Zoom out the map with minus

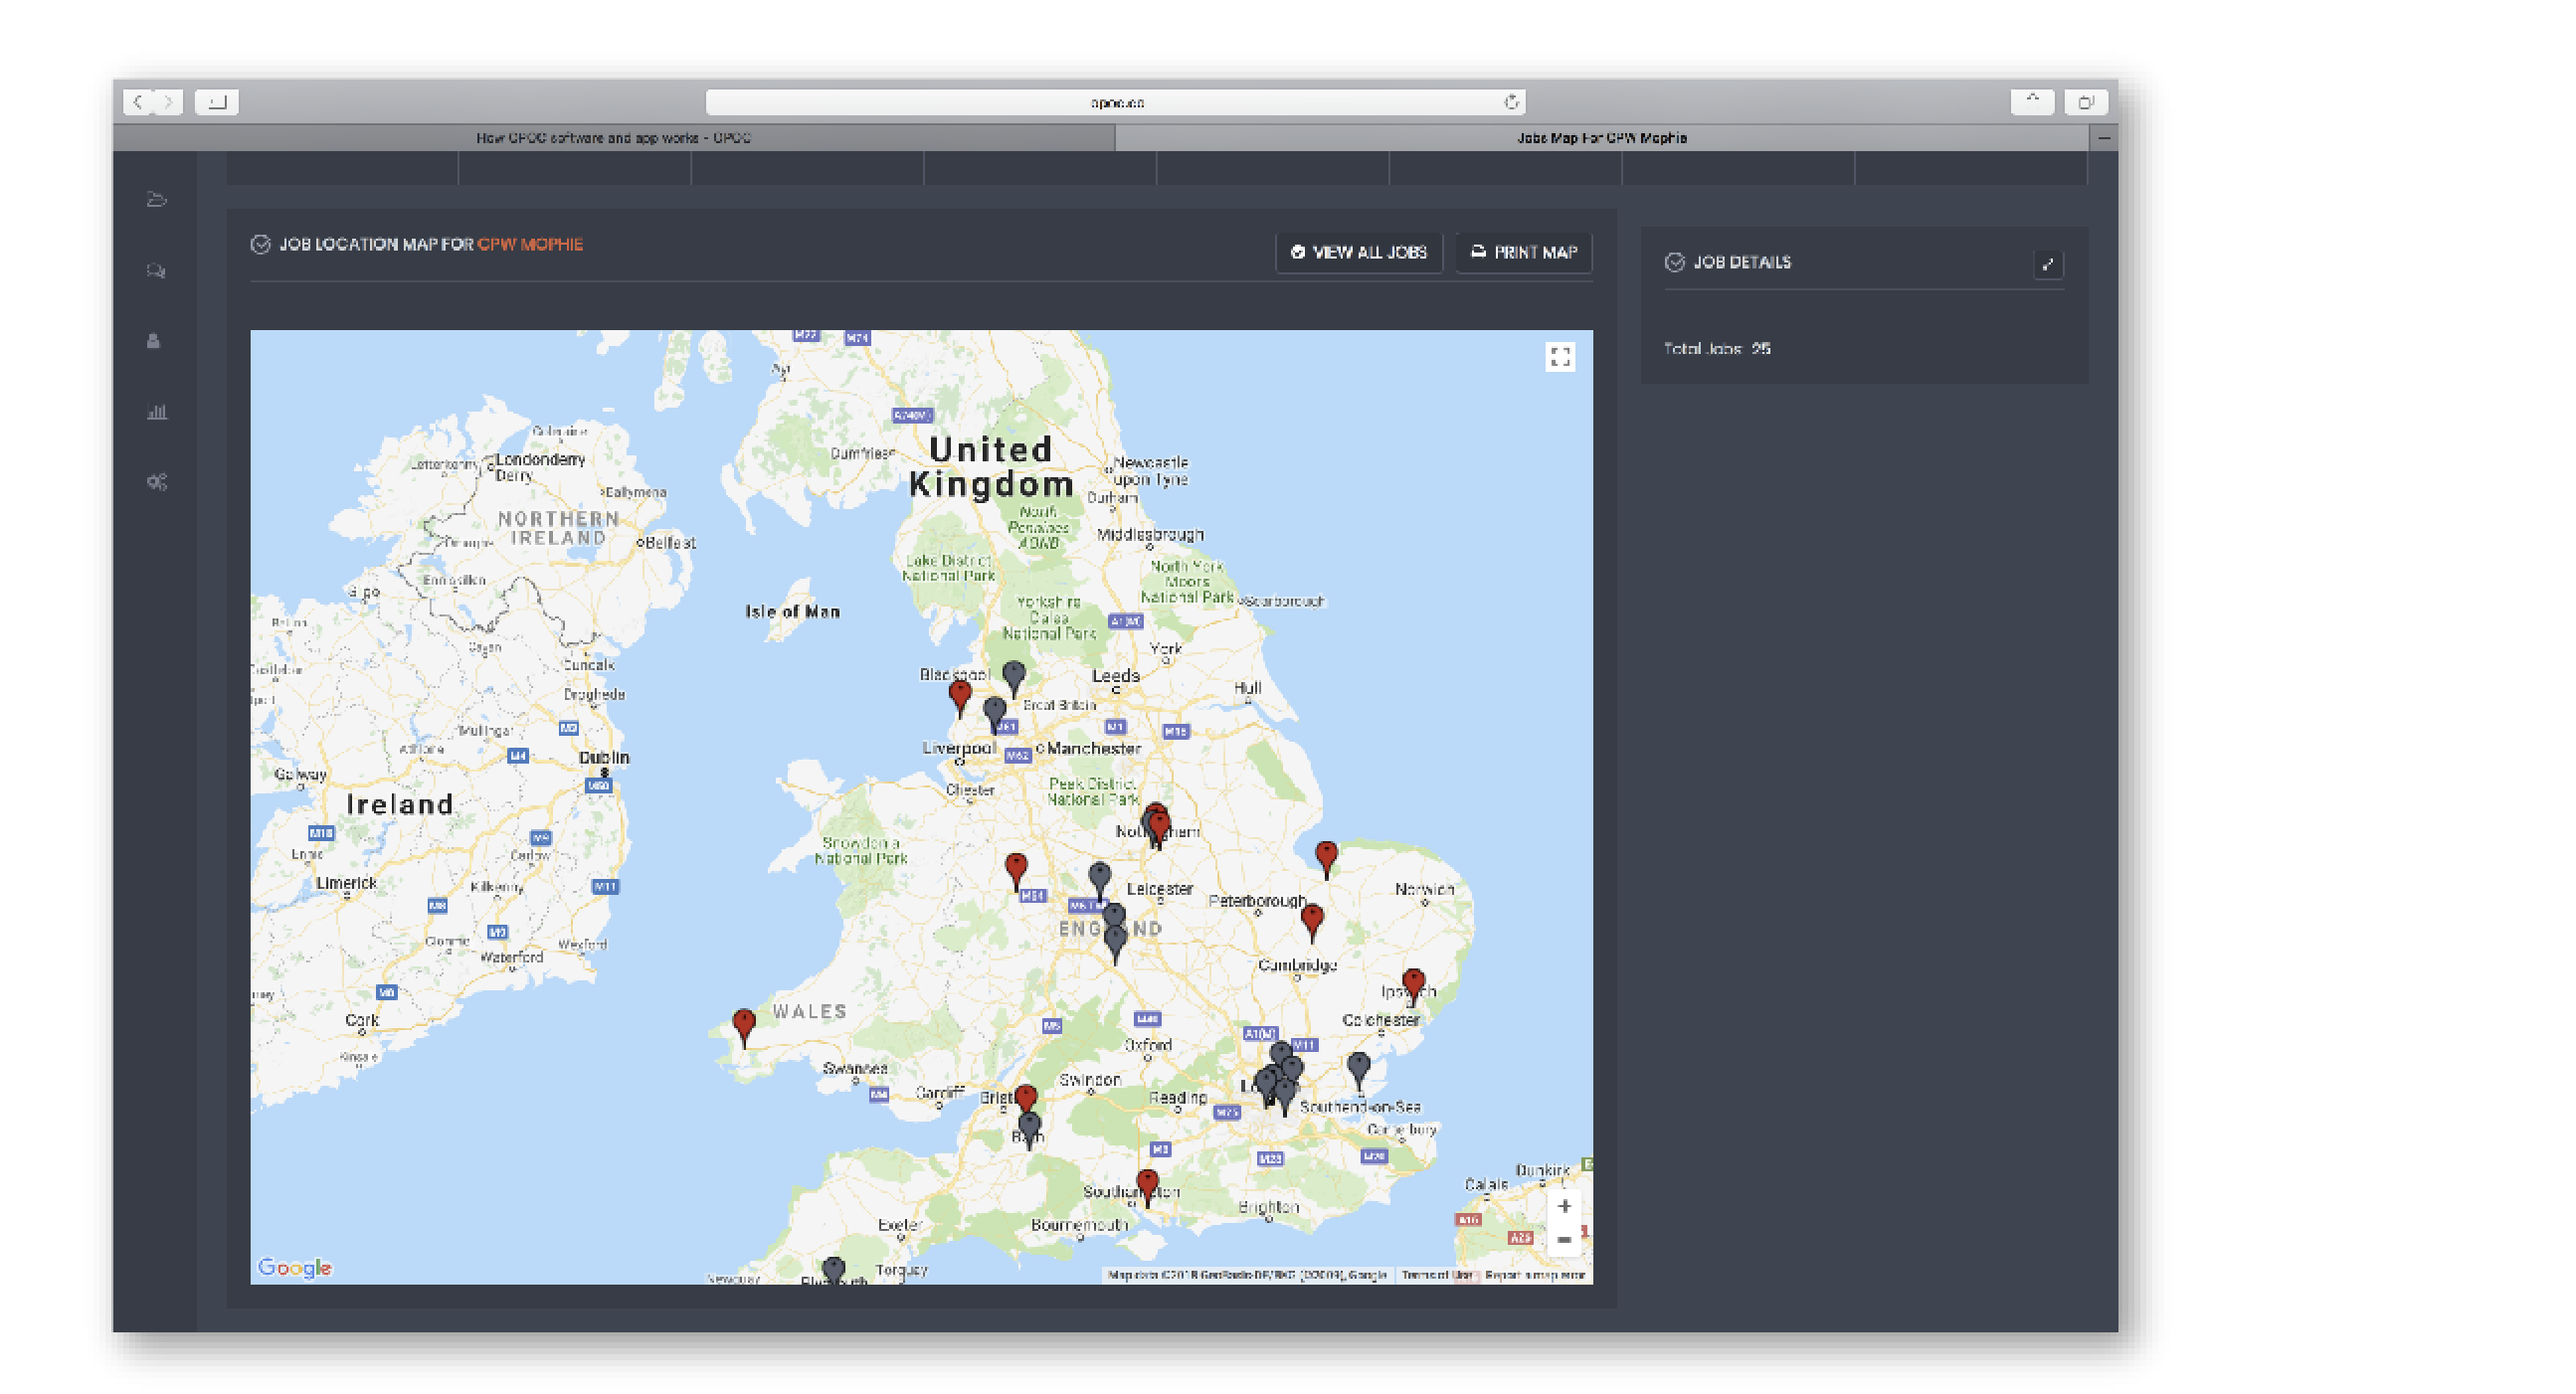click(1564, 1240)
